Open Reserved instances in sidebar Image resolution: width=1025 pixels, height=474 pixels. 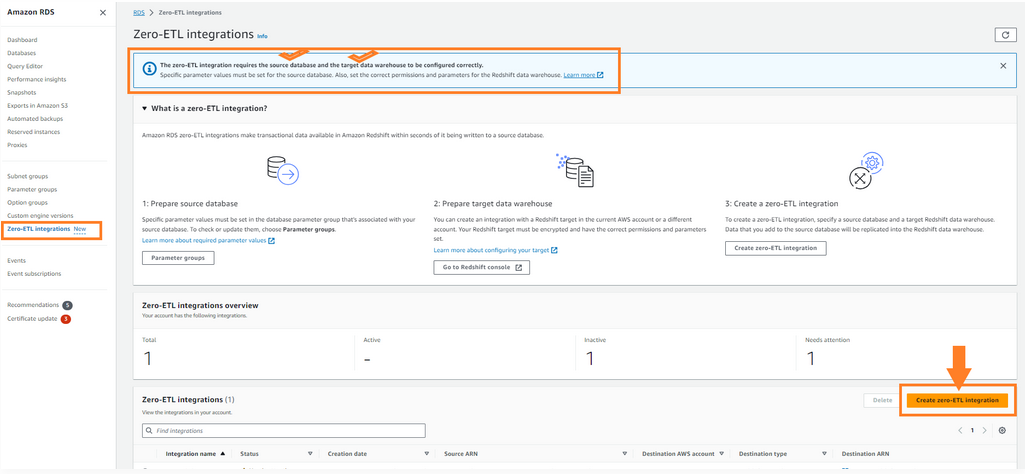pos(33,131)
